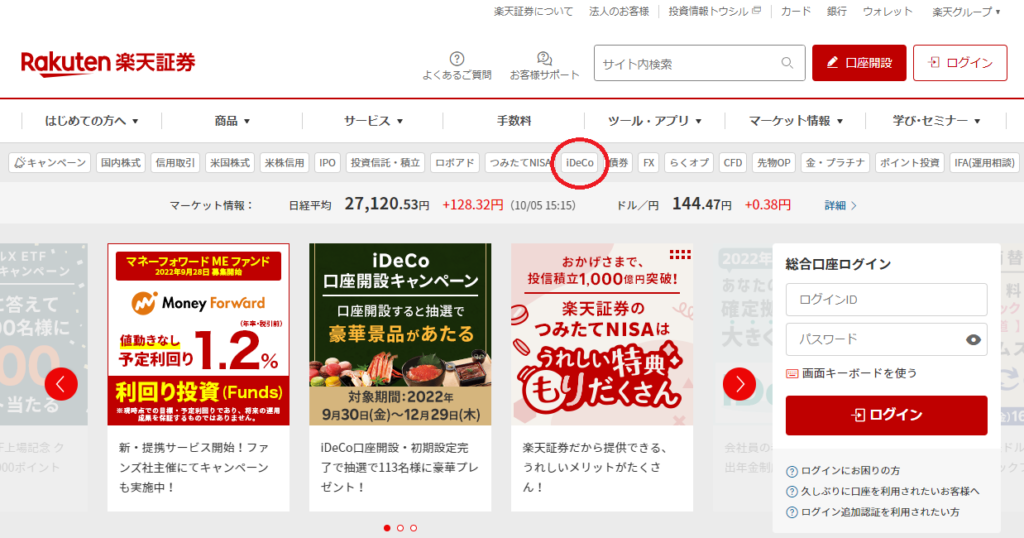
Task: Select the second carousel dot
Action: 400,528
